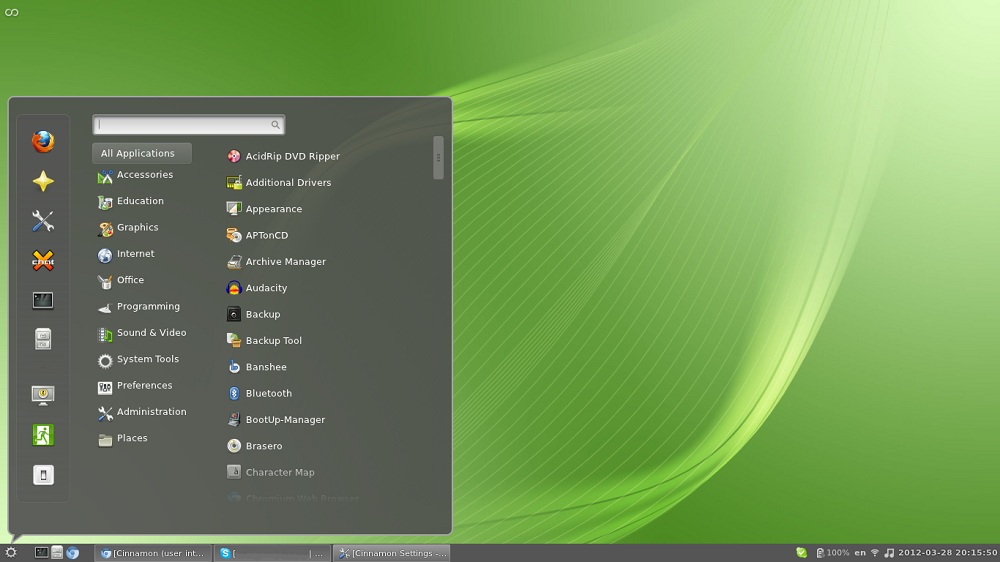Viewport: 1000px width, 562px height.
Task: Open Additional Drivers
Action: pyautogui.click(x=279, y=183)
